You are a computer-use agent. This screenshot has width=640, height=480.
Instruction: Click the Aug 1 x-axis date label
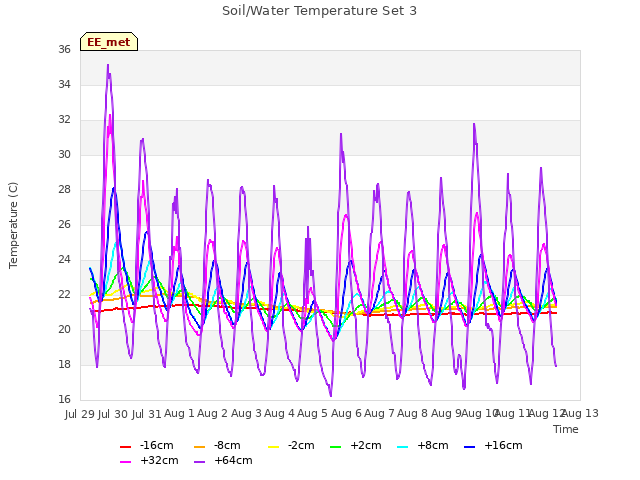click(179, 413)
